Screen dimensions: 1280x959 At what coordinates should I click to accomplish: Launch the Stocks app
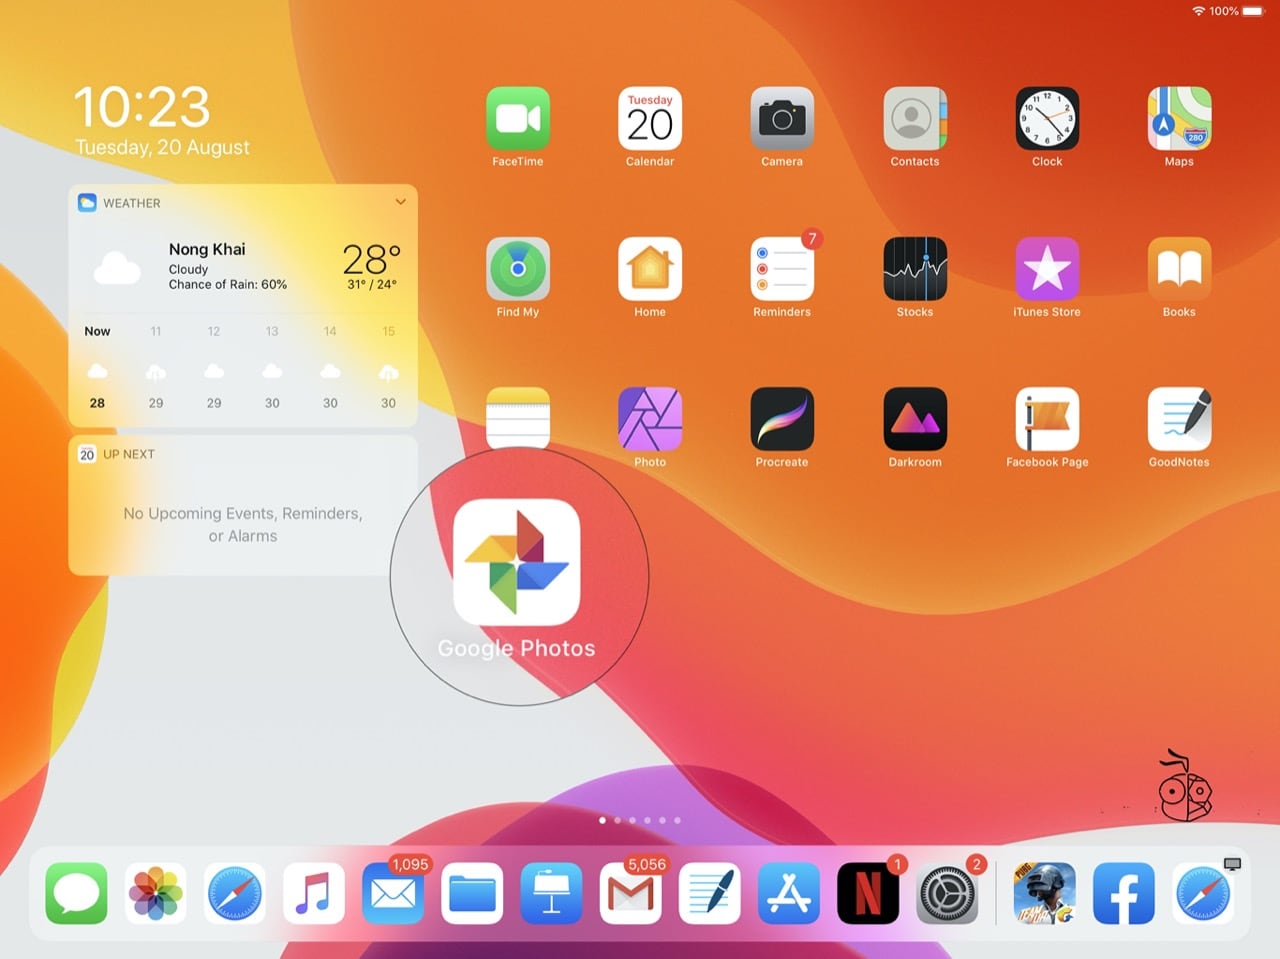point(914,270)
